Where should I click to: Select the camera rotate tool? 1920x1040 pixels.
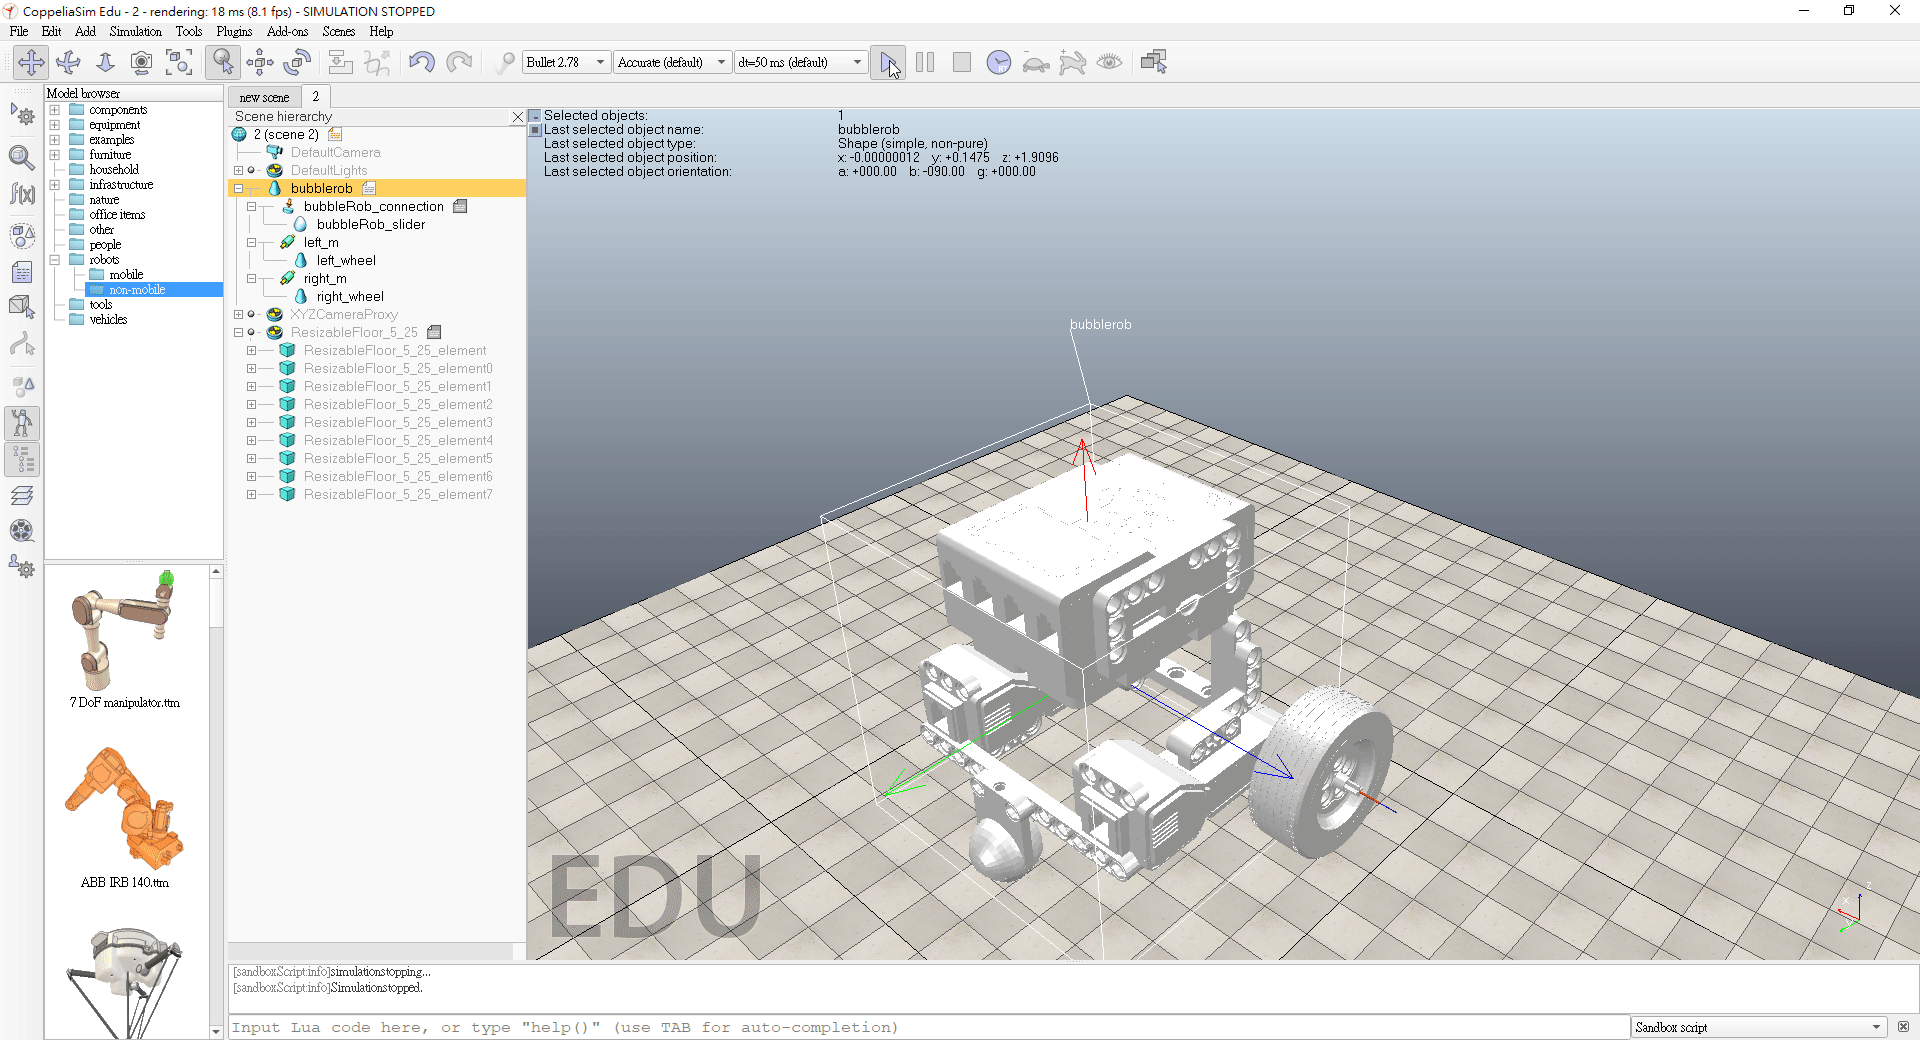point(69,62)
